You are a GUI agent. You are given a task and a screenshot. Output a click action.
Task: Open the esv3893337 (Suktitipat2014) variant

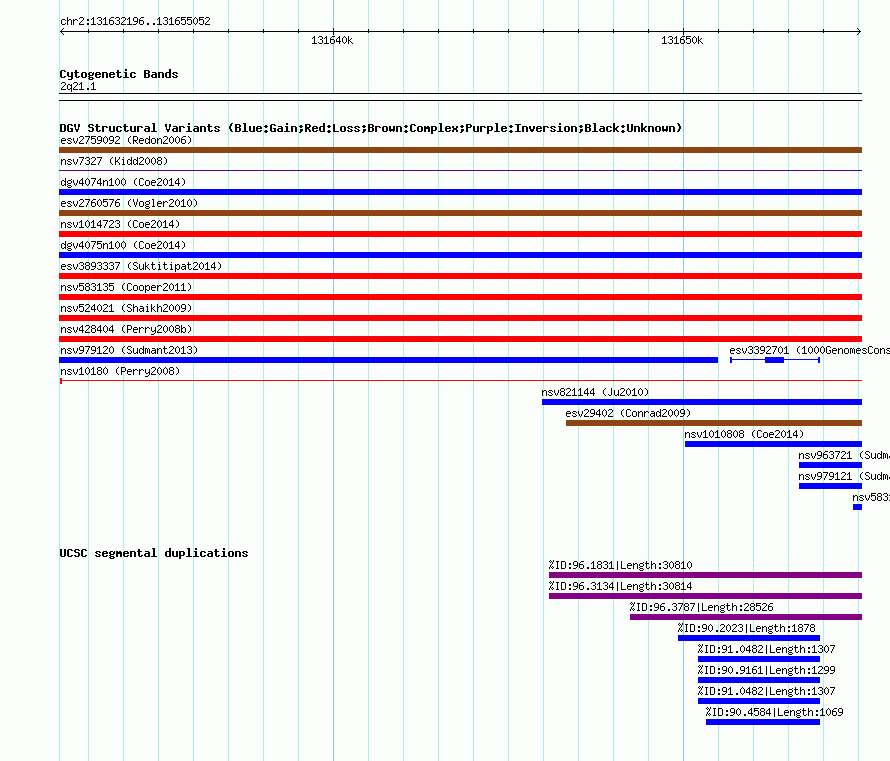coord(460,276)
